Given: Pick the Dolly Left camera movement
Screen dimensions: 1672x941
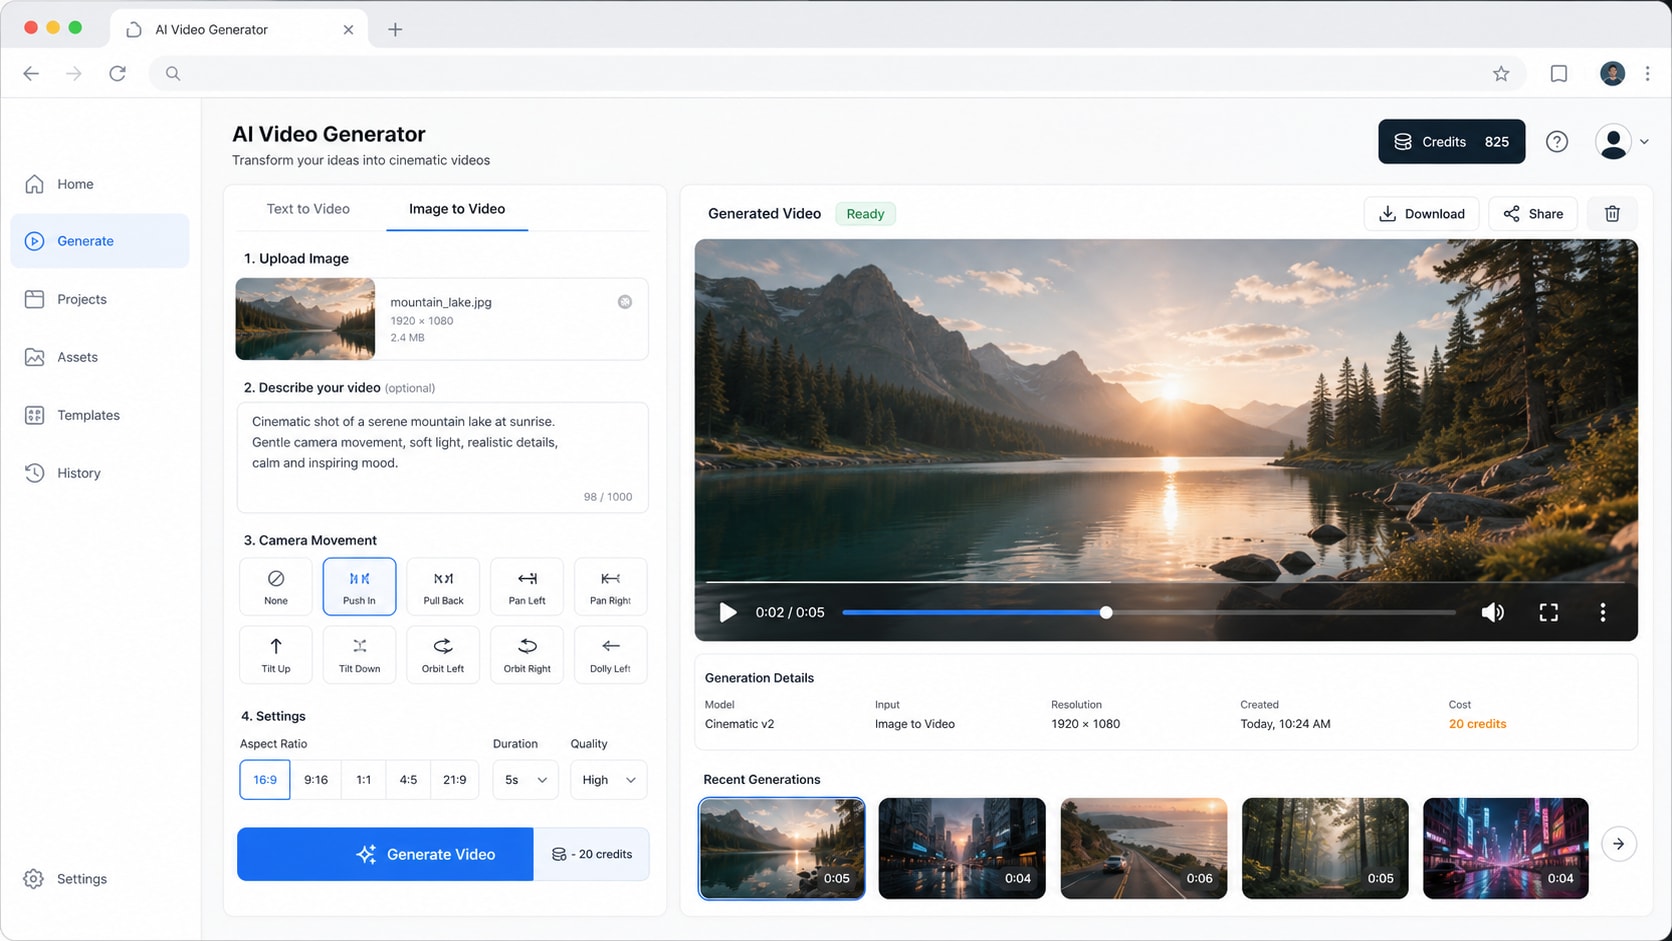Looking at the screenshot, I should click(610, 654).
